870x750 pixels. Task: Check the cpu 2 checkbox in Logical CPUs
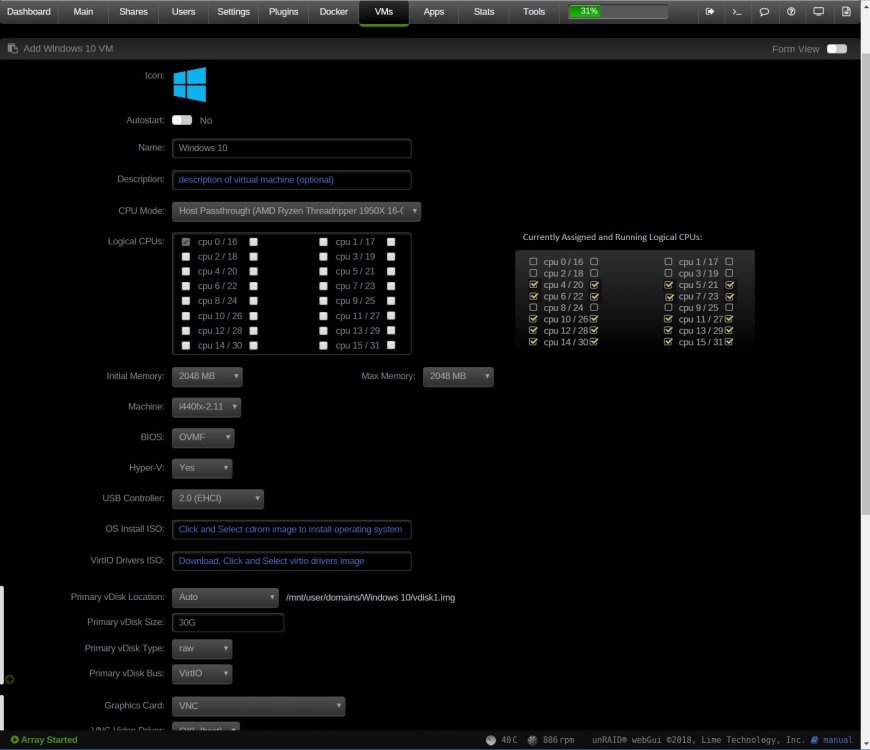pos(186,257)
